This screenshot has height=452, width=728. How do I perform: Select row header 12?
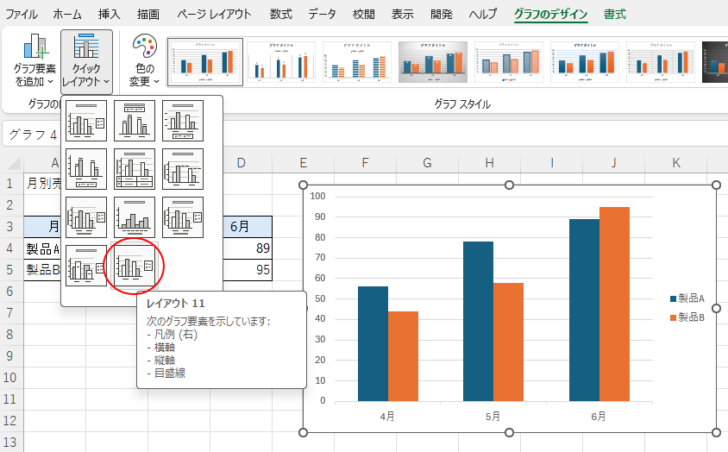coord(10,421)
